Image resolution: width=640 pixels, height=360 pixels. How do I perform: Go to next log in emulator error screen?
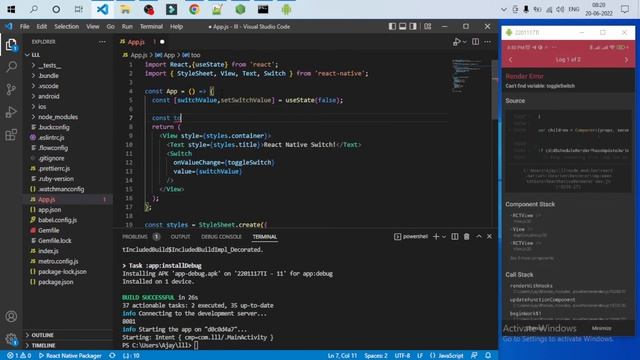pyautogui.click(x=627, y=60)
